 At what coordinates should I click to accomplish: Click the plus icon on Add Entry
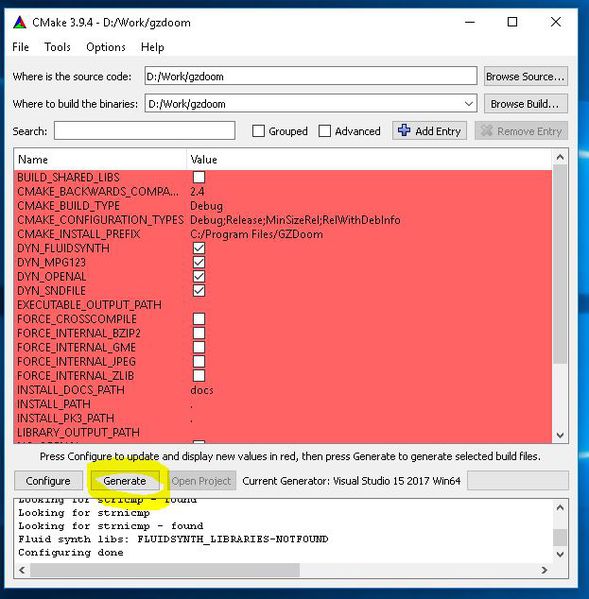click(x=404, y=130)
